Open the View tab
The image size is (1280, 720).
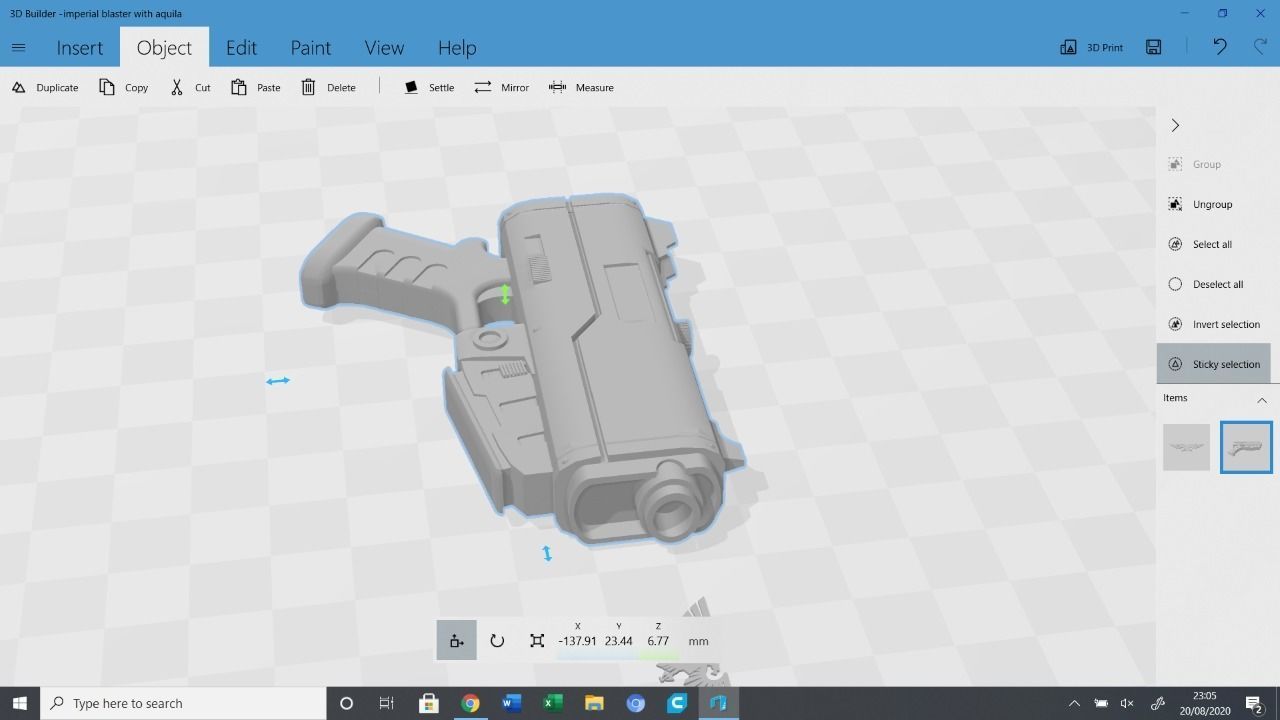384,47
